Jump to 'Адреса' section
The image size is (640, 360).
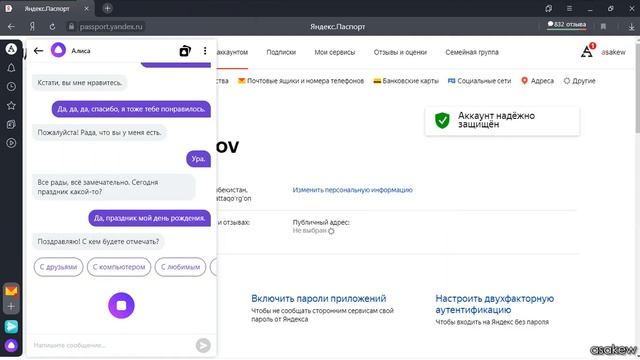tap(538, 81)
